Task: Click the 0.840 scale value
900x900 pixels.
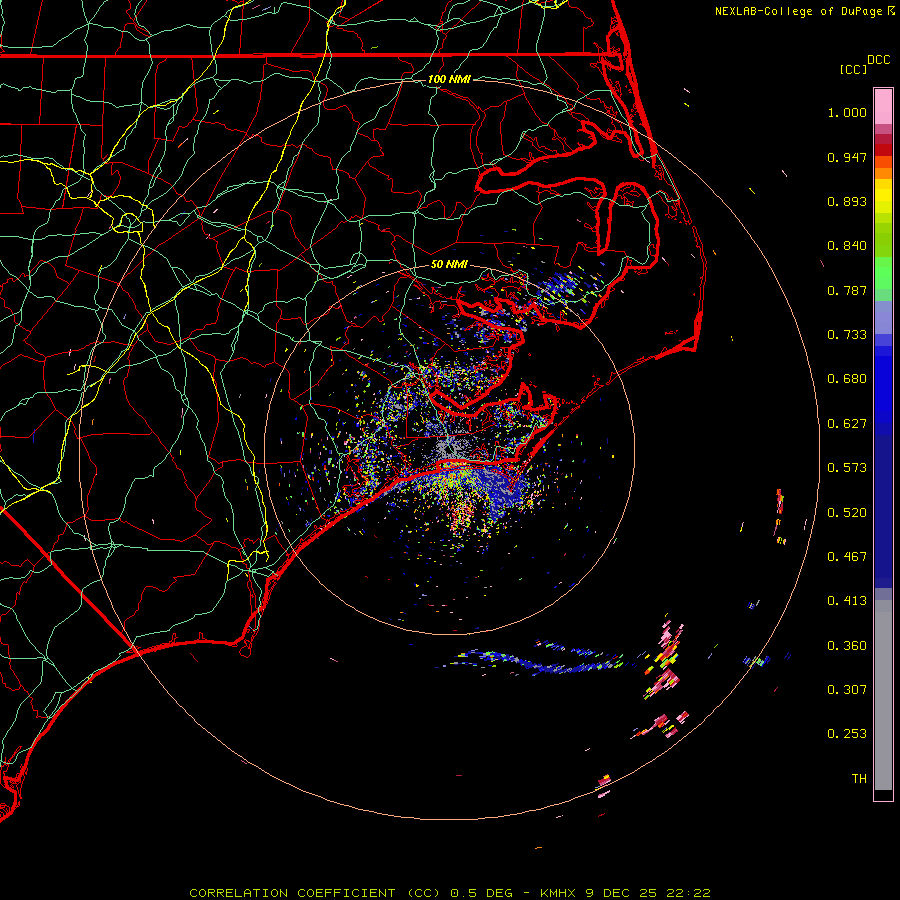Action: [847, 246]
